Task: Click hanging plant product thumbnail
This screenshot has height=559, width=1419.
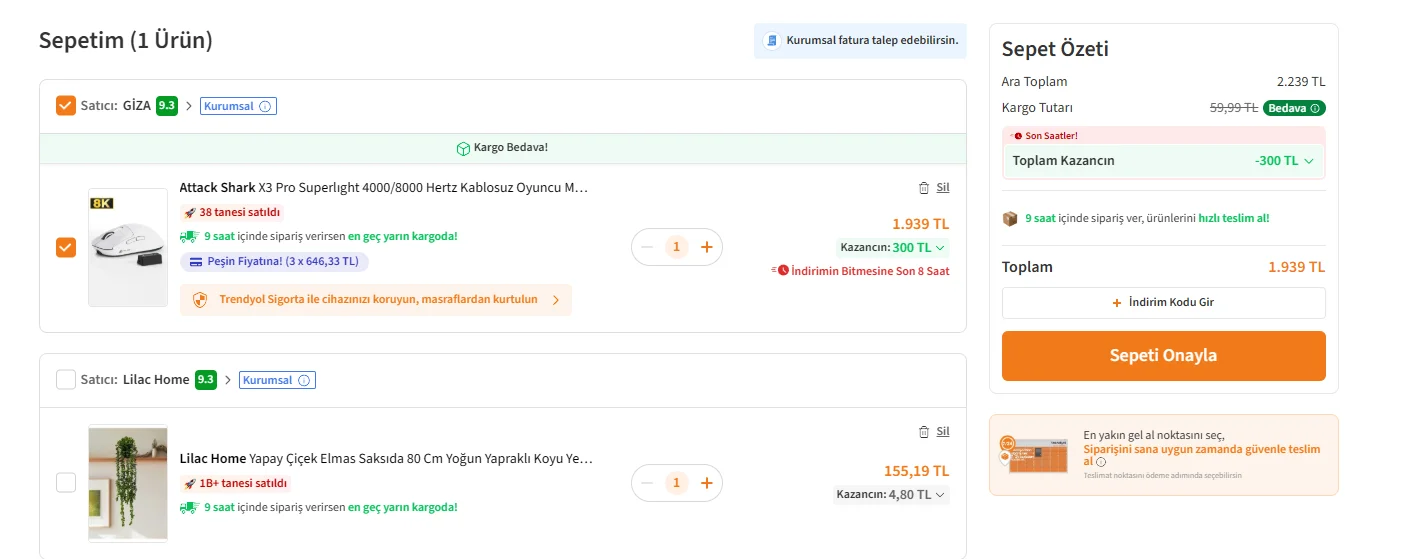Action: pyautogui.click(x=128, y=484)
